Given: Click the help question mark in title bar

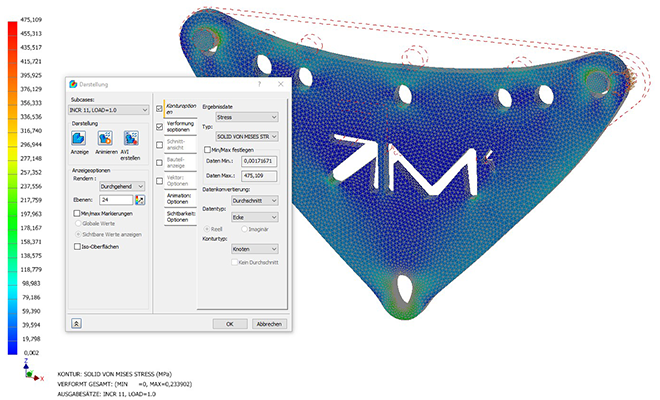Looking at the screenshot, I should 258,86.
